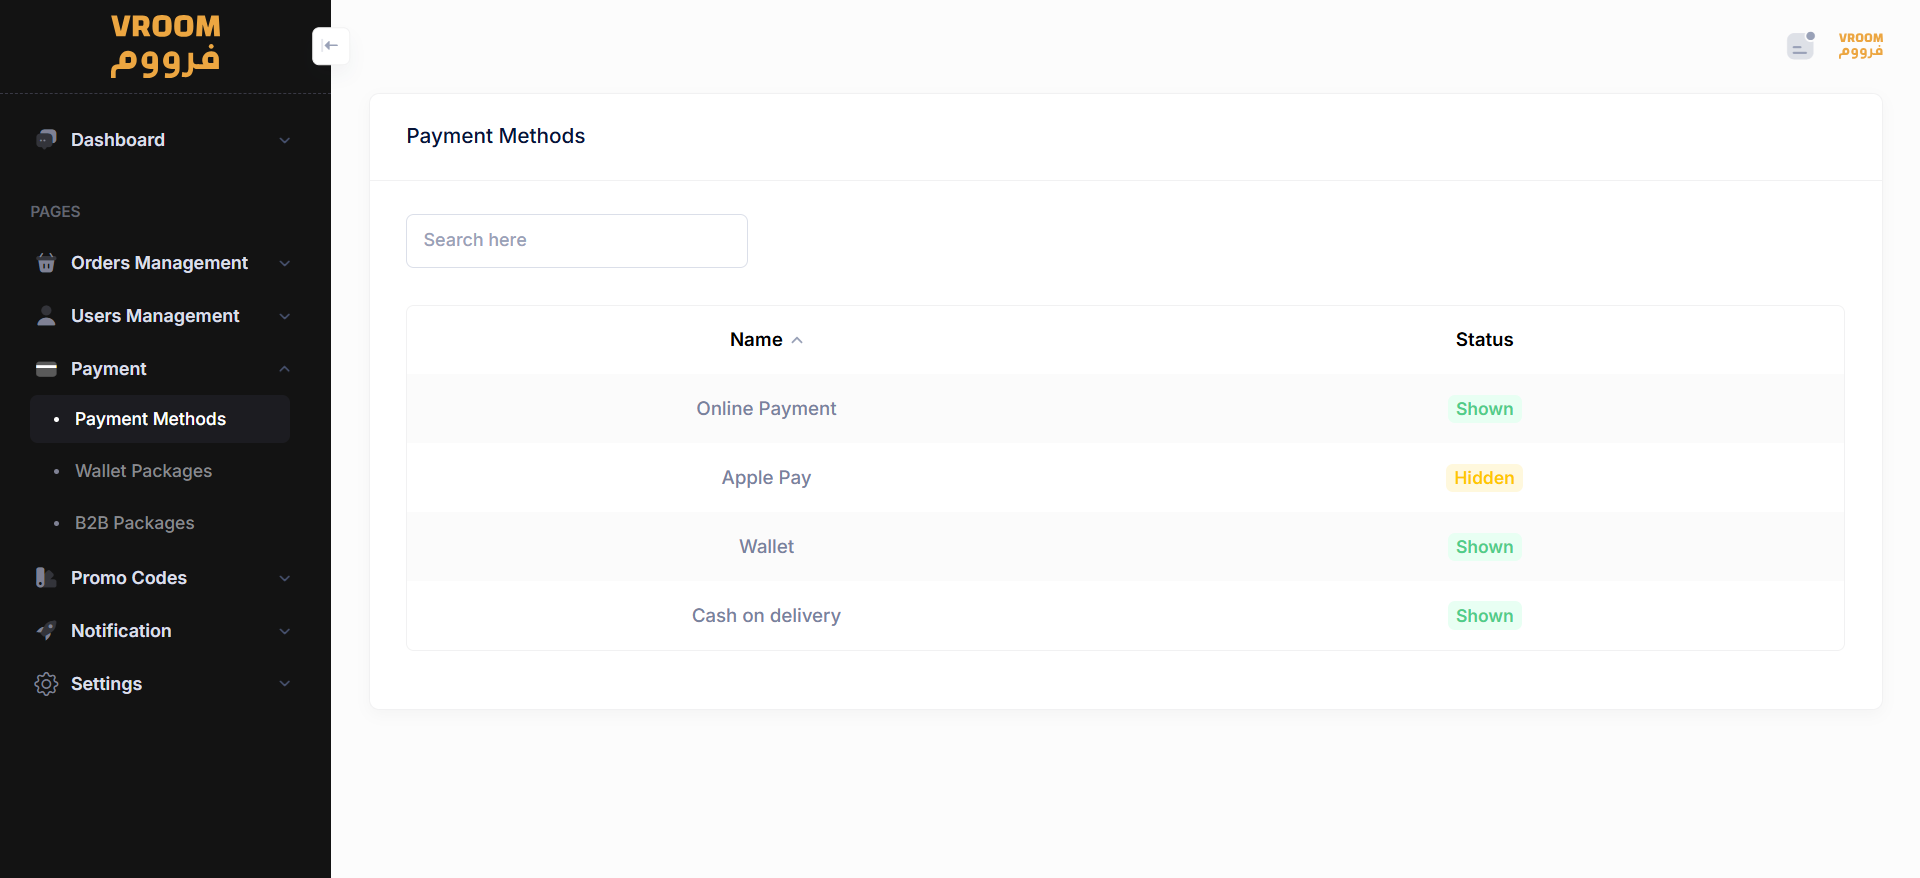
Task: Click the Dashboard gauge icon
Action: [46, 139]
